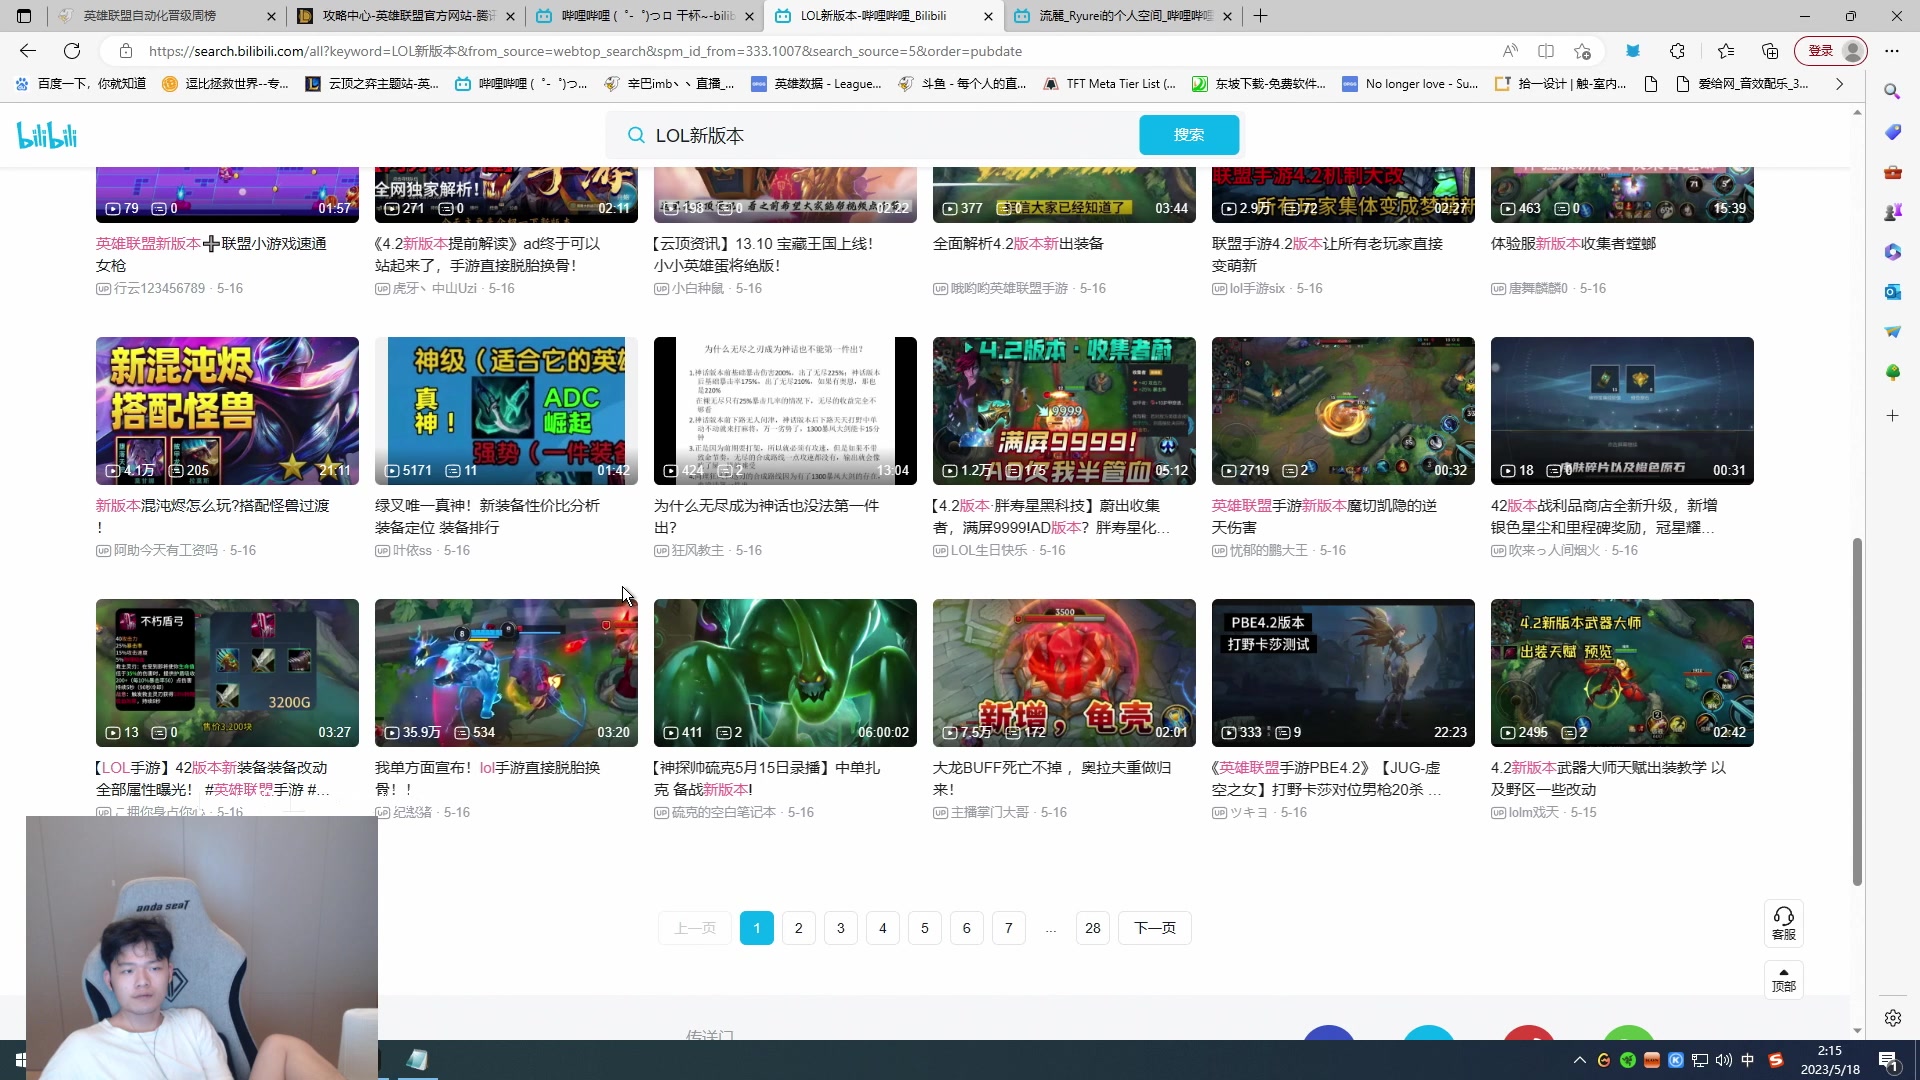Expand the bookmarks bar overflow chevron

point(1839,84)
